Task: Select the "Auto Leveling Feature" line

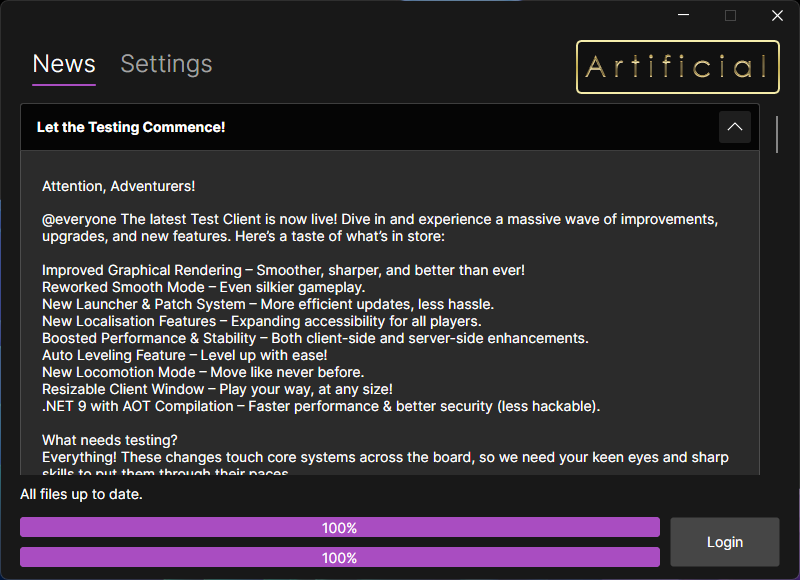Action: tap(185, 355)
